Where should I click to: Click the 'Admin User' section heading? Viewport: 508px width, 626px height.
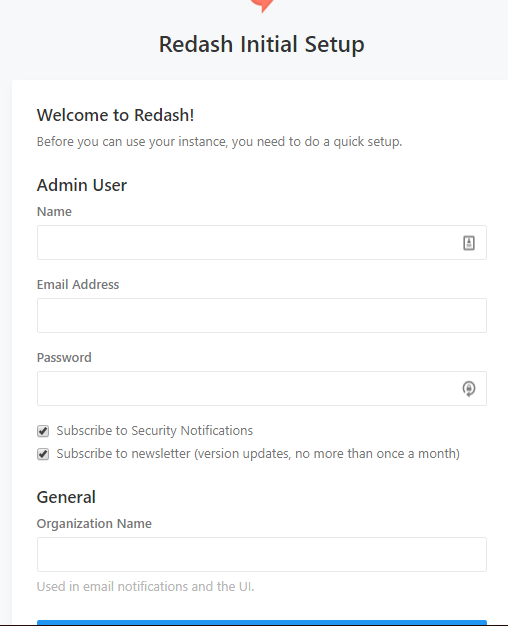tap(82, 185)
